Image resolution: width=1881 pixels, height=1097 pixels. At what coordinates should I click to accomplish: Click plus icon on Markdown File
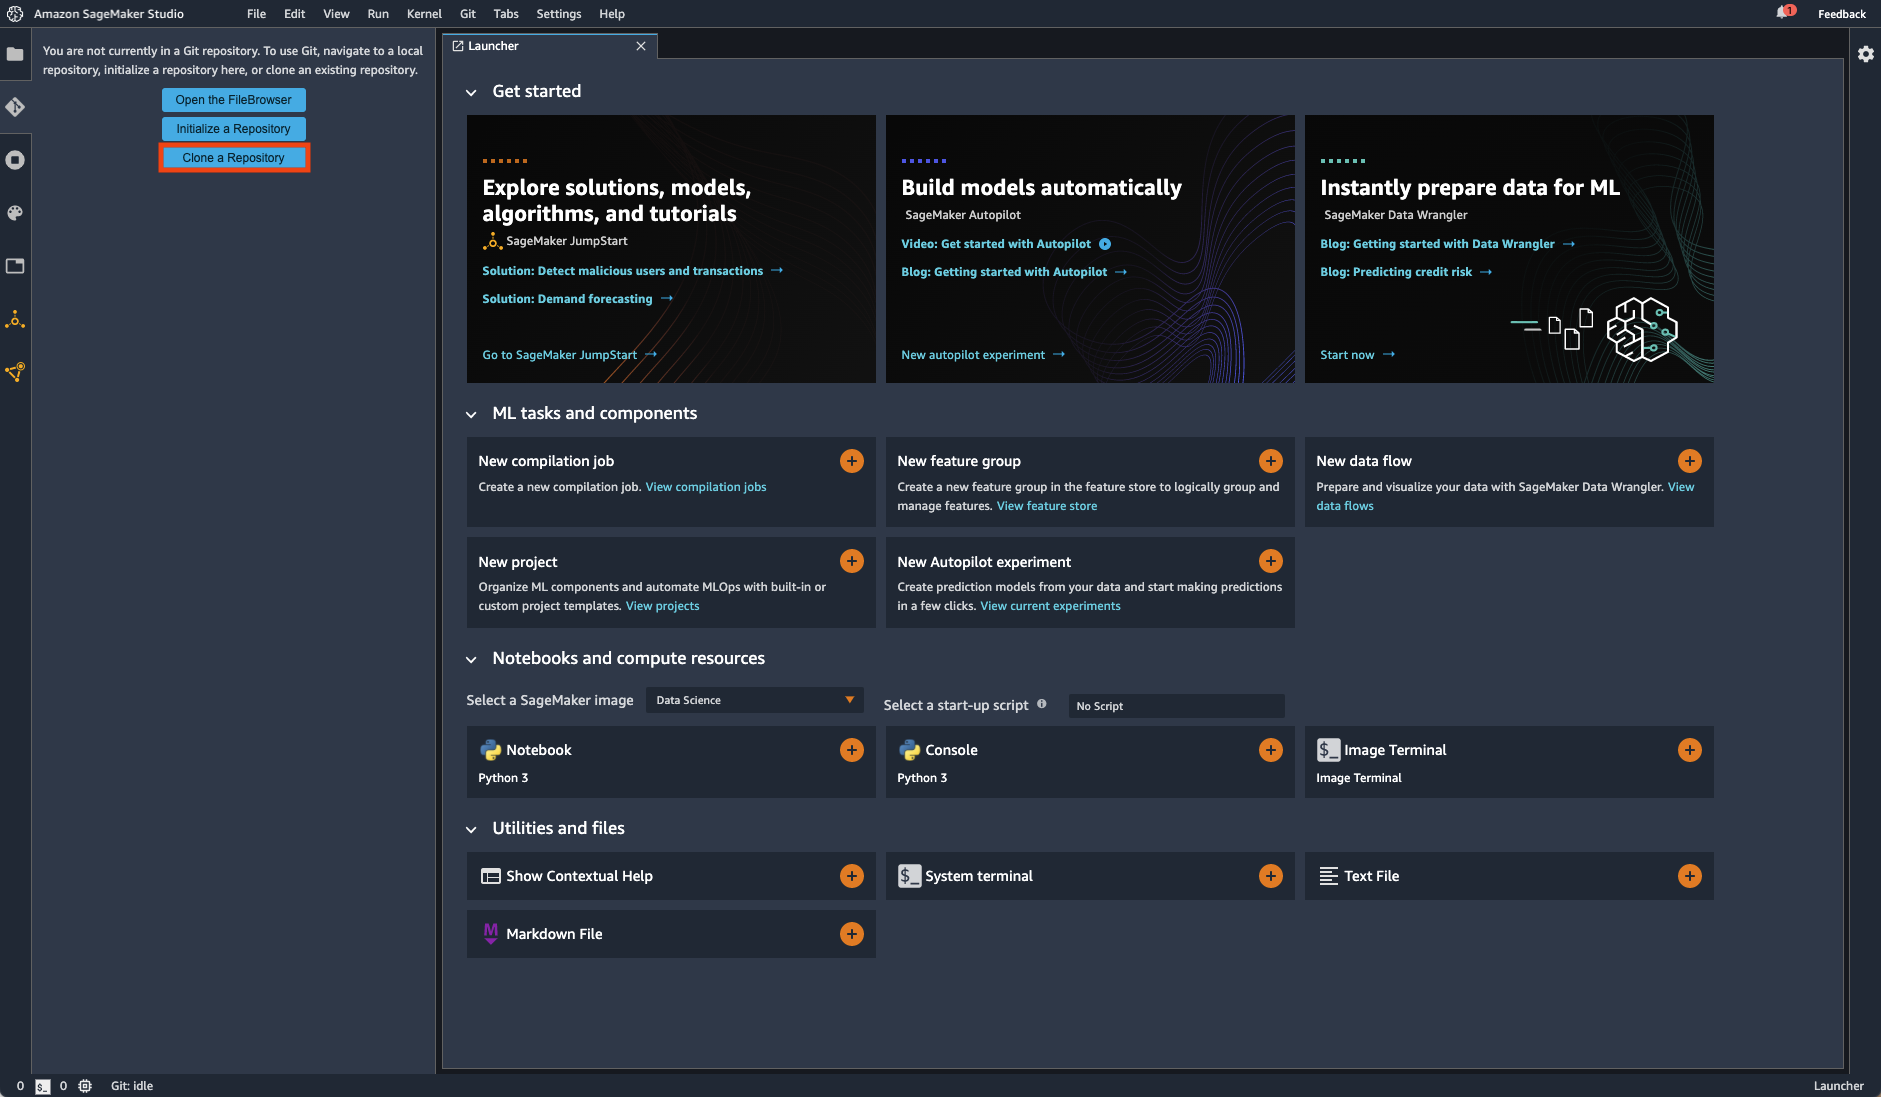(852, 934)
